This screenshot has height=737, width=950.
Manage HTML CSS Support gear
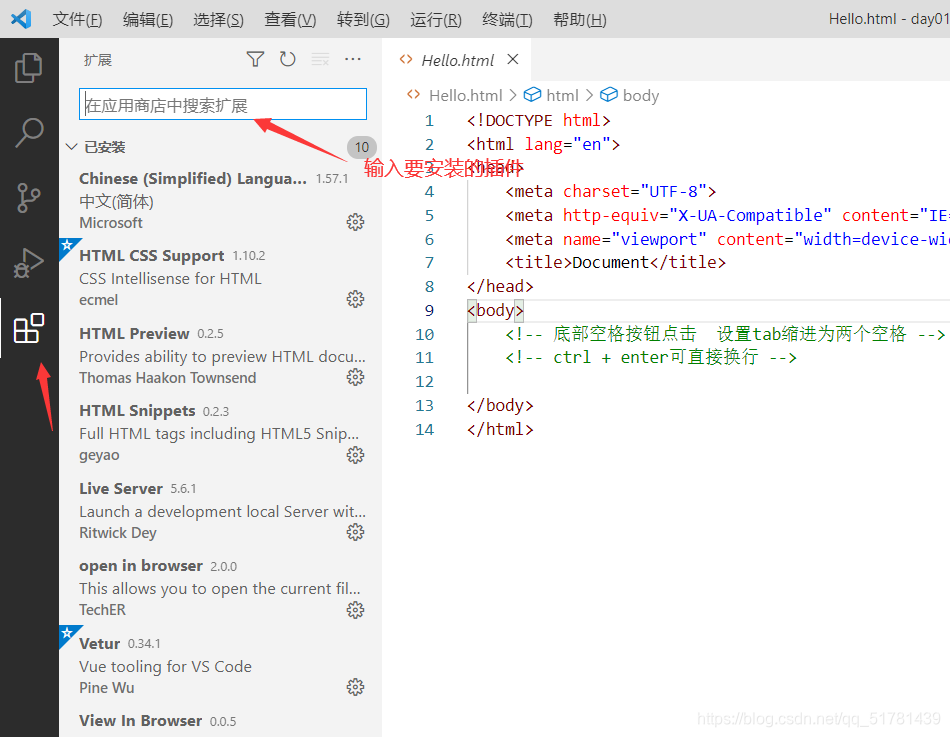pos(355,299)
